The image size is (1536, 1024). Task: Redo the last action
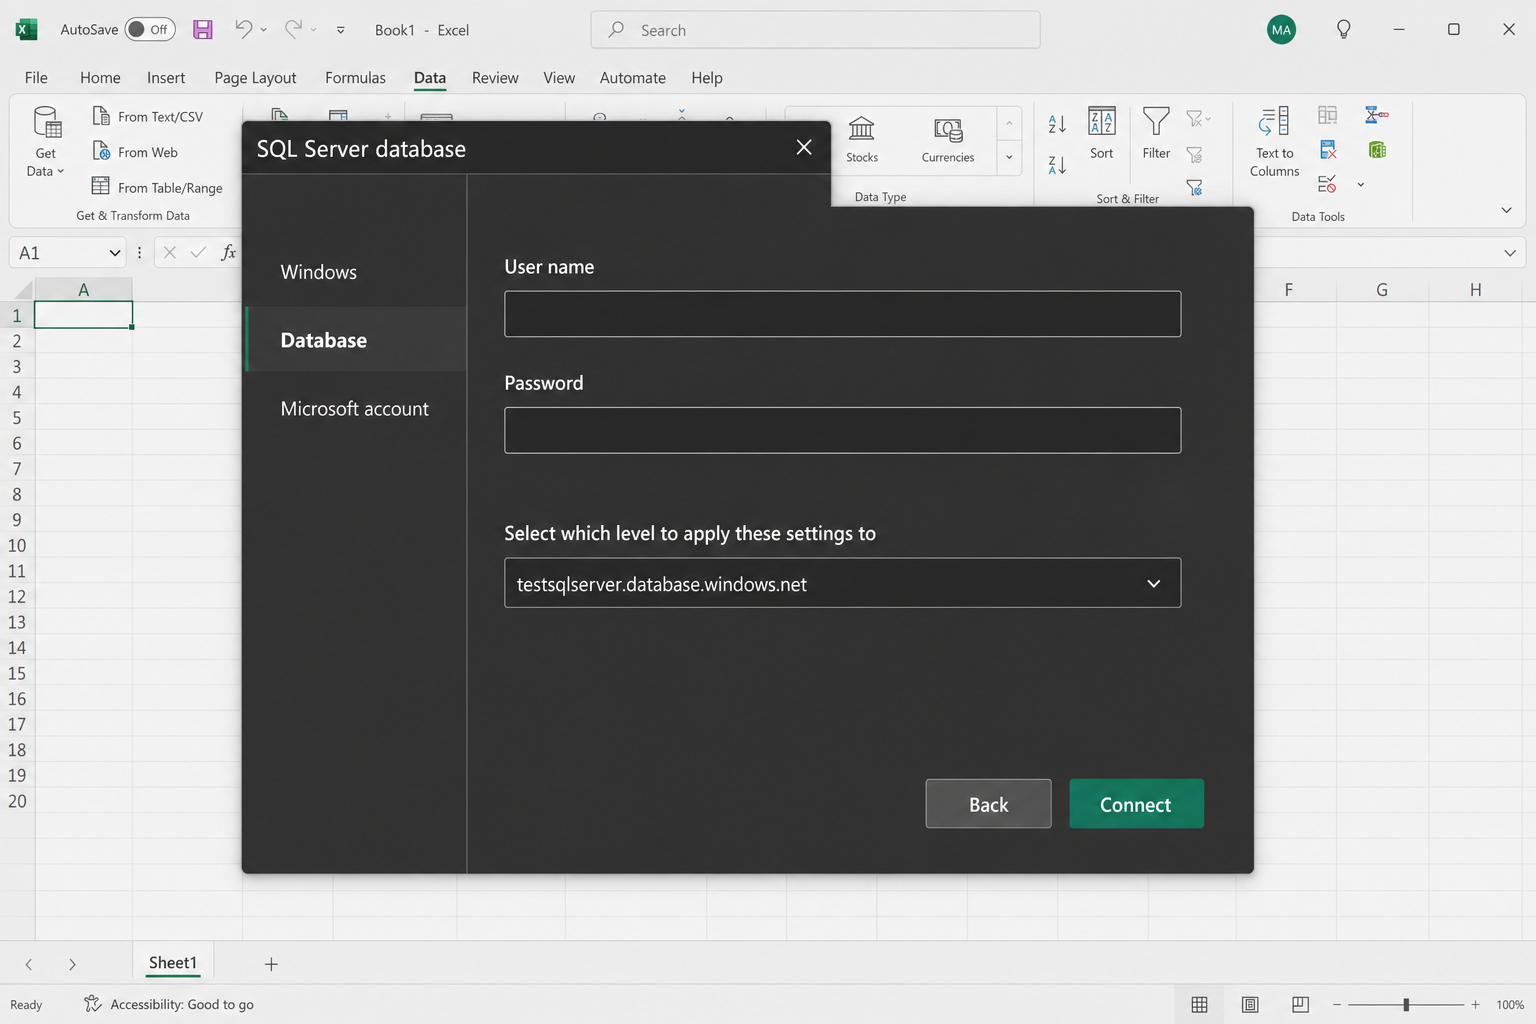pos(293,29)
